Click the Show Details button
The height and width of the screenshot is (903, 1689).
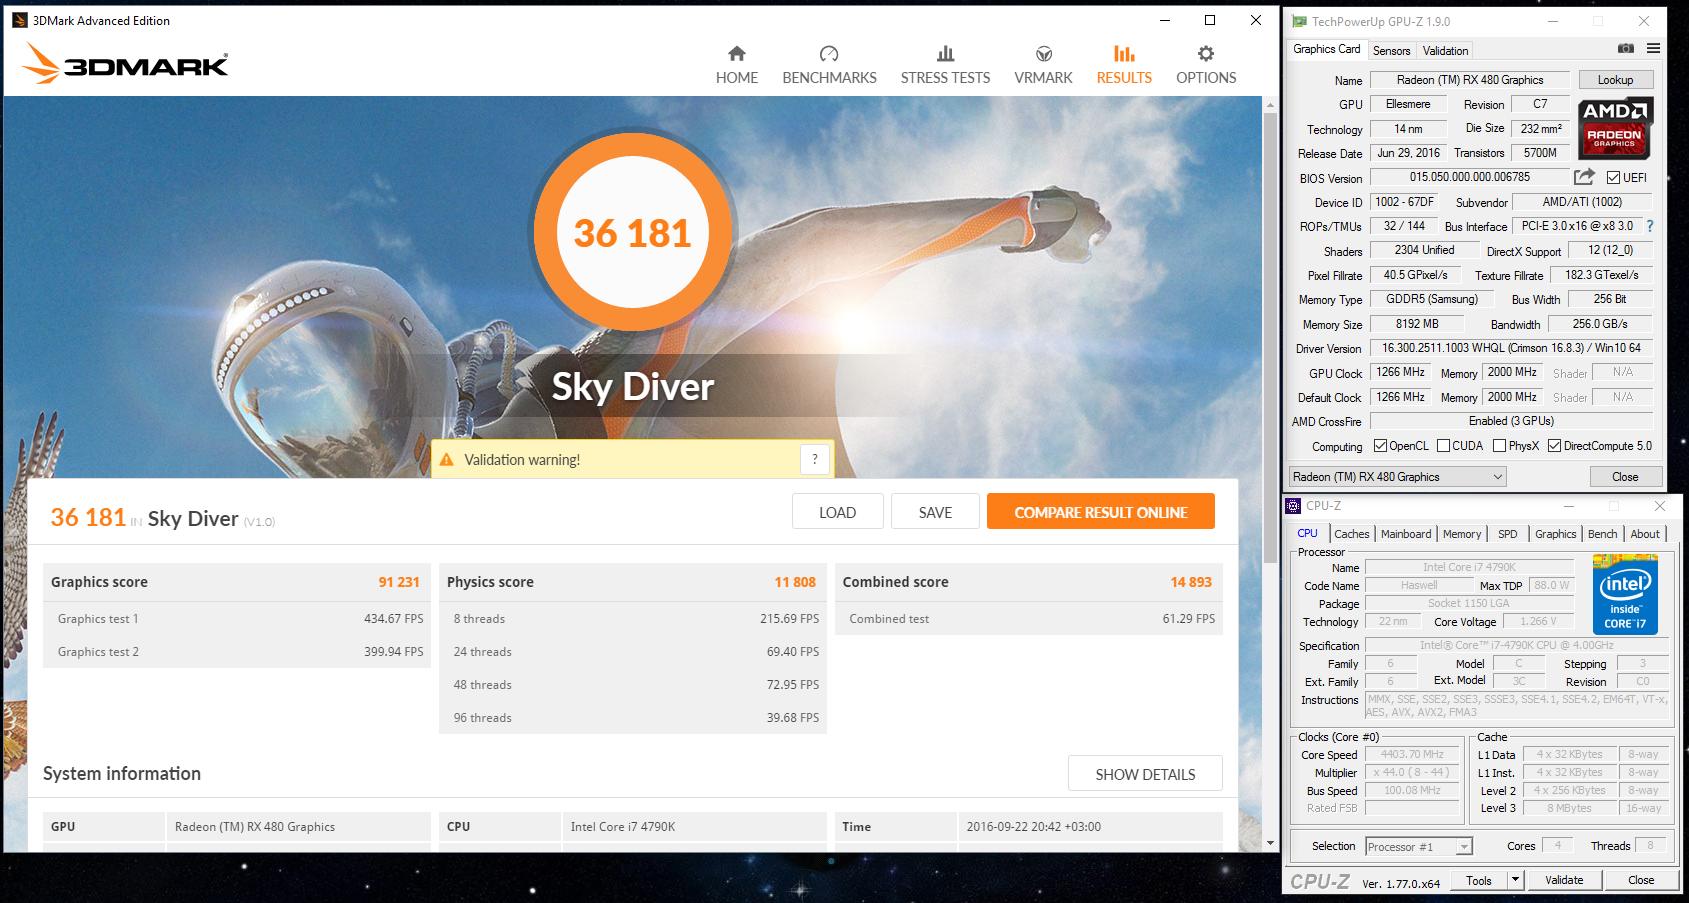click(x=1145, y=774)
